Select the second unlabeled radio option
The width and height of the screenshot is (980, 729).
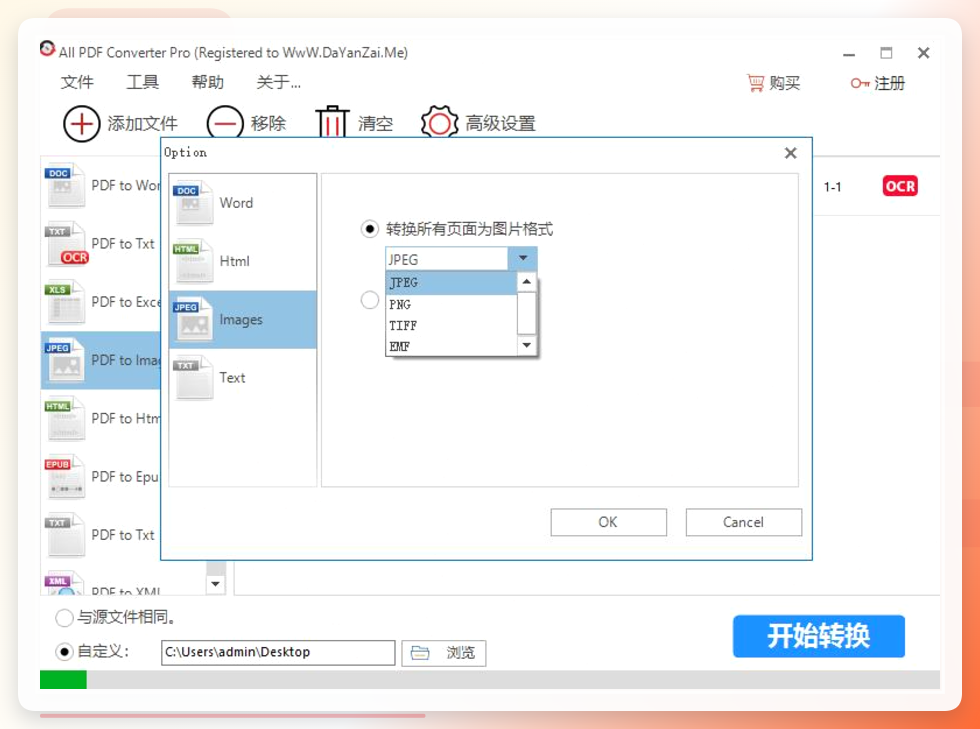click(x=369, y=300)
